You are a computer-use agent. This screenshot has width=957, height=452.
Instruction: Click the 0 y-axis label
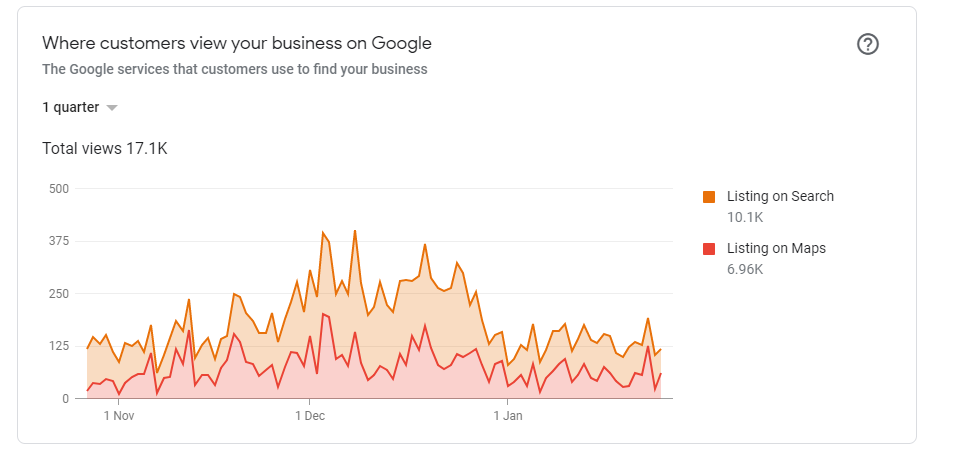[x=65, y=399]
